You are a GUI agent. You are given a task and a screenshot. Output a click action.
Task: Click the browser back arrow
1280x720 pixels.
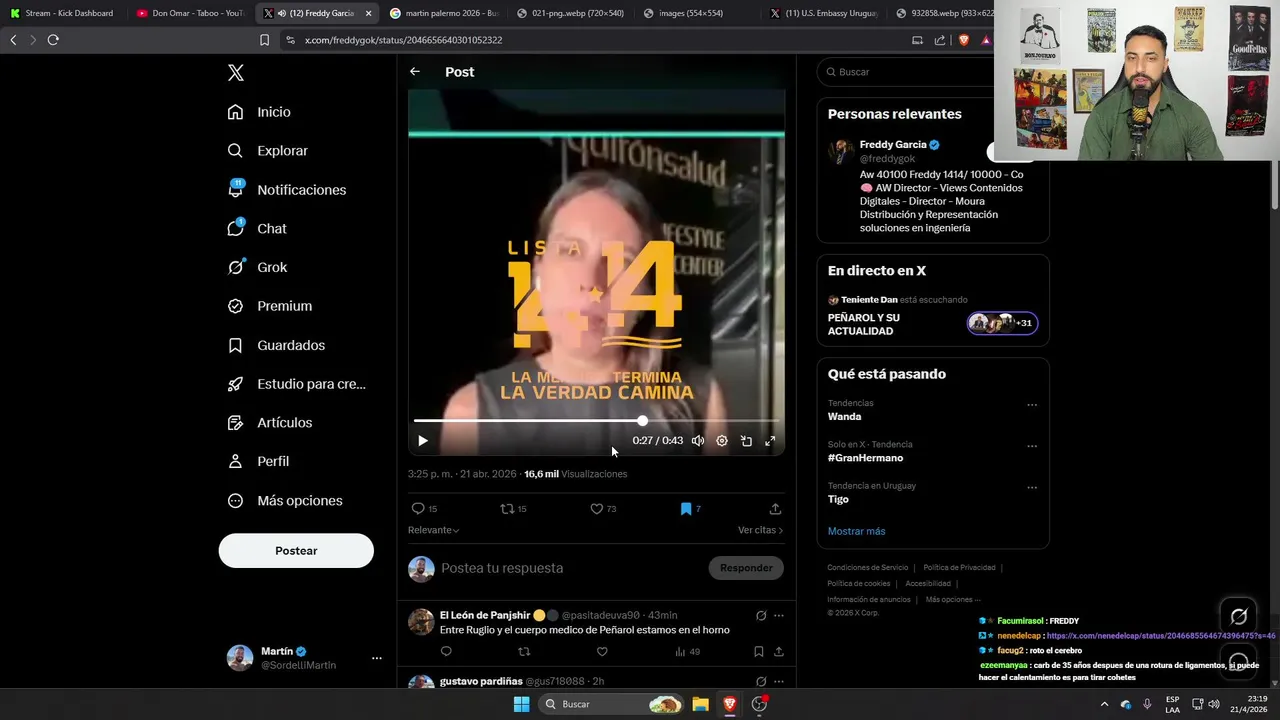coord(13,40)
